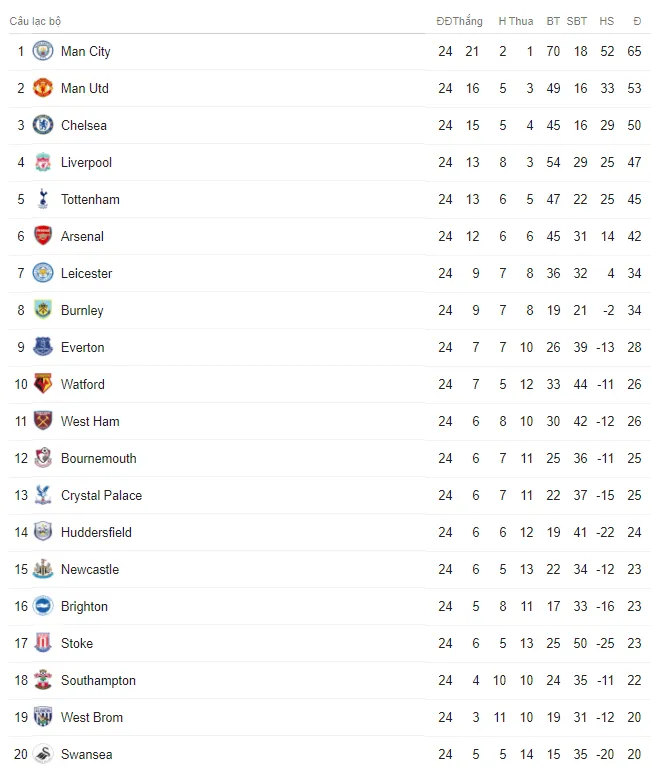Click the West Brom table row name
The height and width of the screenshot is (779, 651).
coord(91,717)
